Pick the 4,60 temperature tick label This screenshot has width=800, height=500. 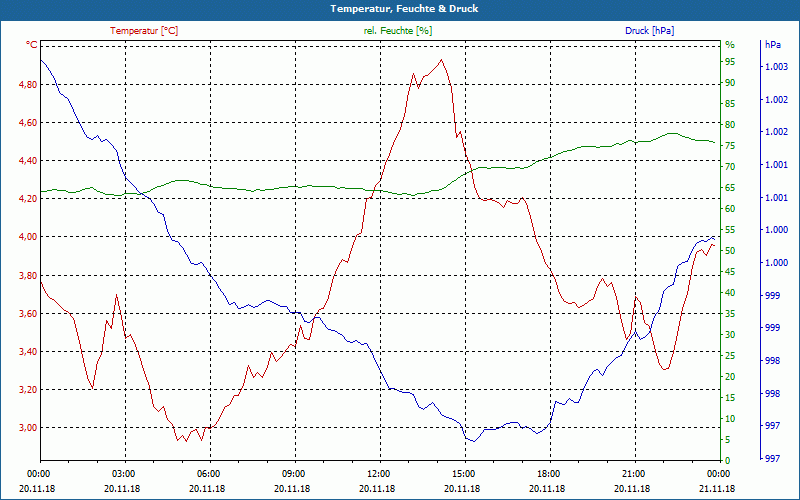[28, 122]
